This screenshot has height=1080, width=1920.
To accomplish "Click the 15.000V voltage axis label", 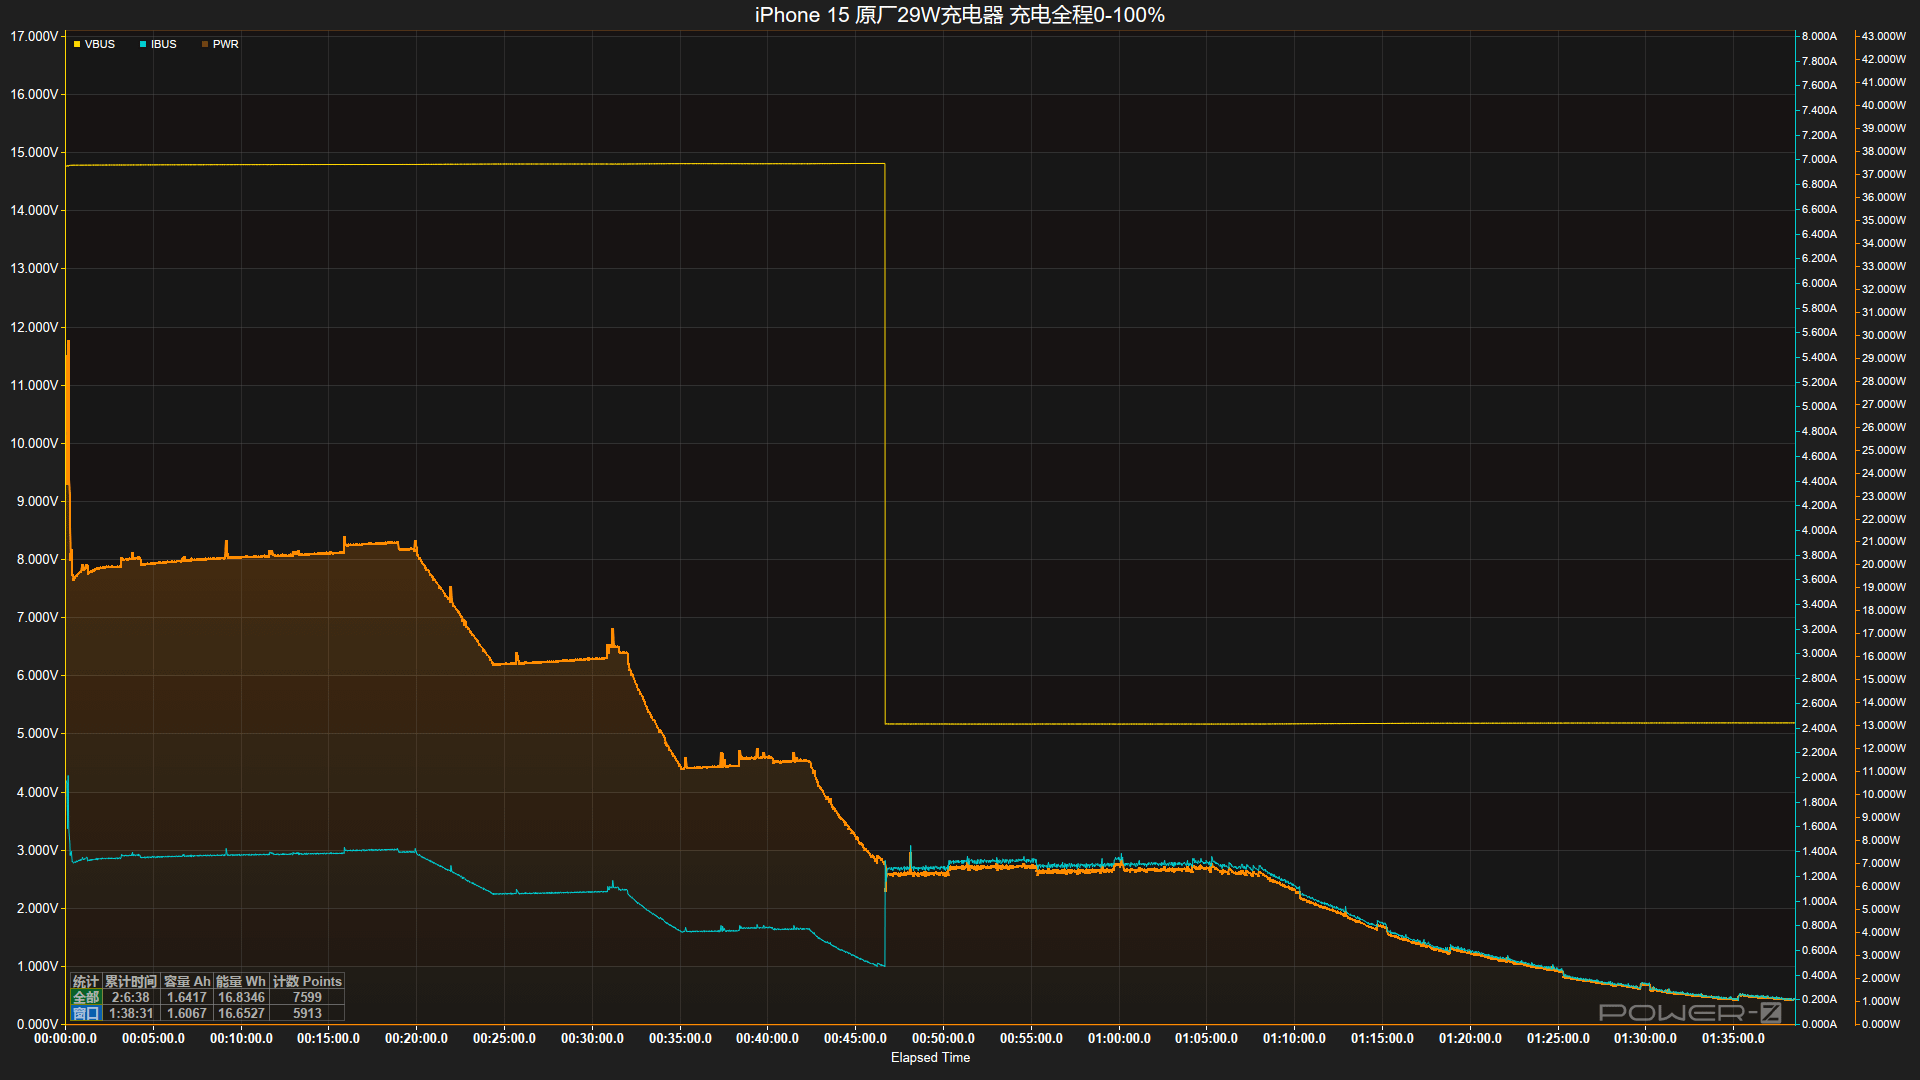I will tap(34, 152).
